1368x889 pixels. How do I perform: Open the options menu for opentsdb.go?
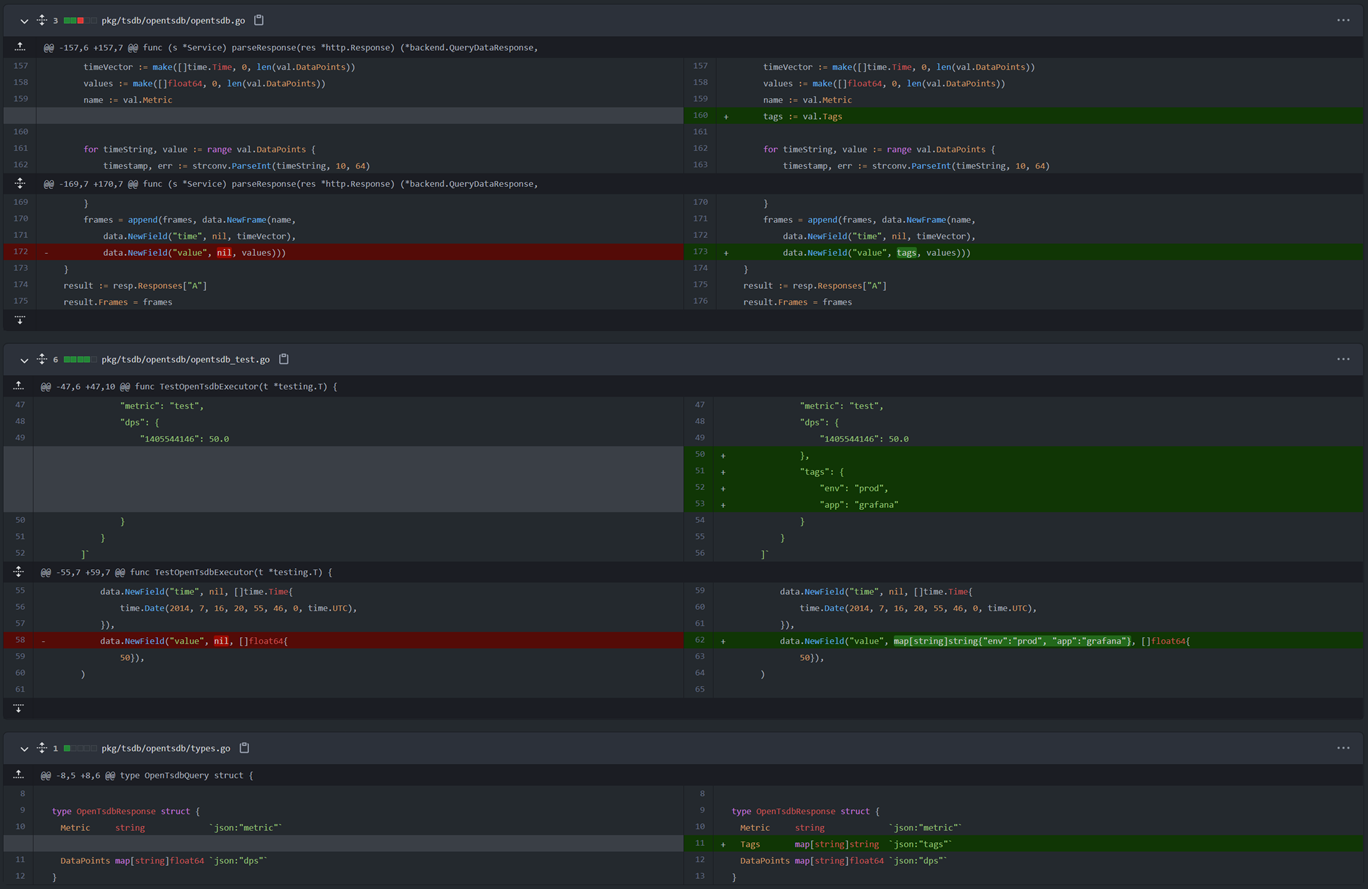click(x=1344, y=19)
